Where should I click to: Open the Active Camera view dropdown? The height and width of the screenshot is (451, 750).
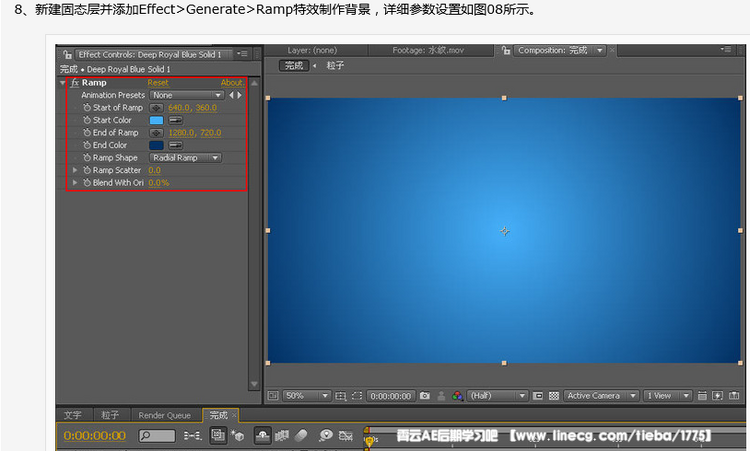[x=601, y=396]
